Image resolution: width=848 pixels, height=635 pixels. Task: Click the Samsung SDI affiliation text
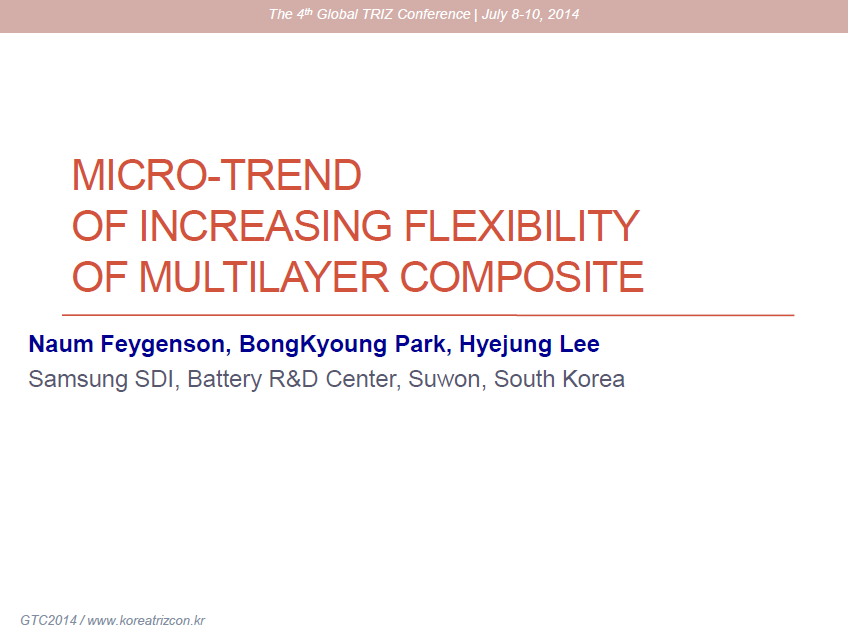coord(100,380)
